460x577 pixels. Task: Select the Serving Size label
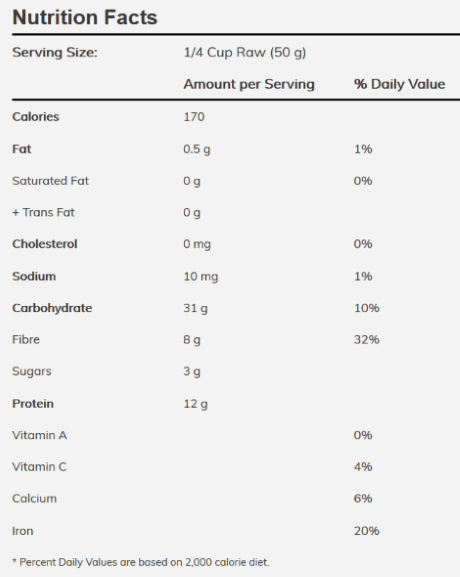tap(55, 53)
